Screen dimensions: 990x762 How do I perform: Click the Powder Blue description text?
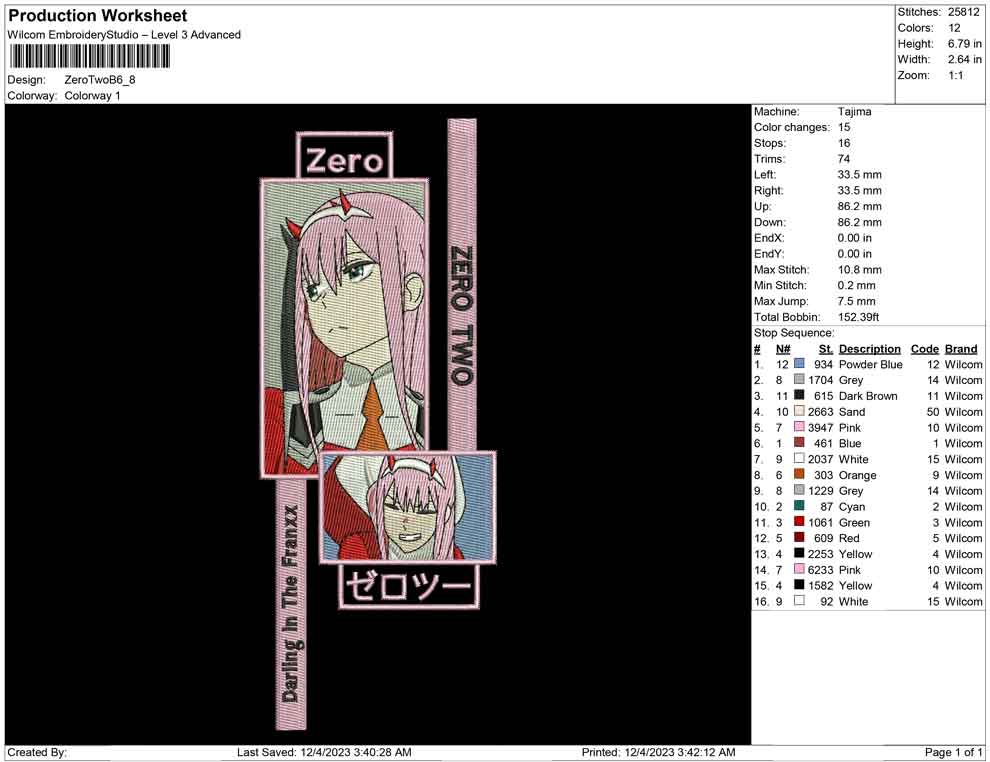[870, 364]
